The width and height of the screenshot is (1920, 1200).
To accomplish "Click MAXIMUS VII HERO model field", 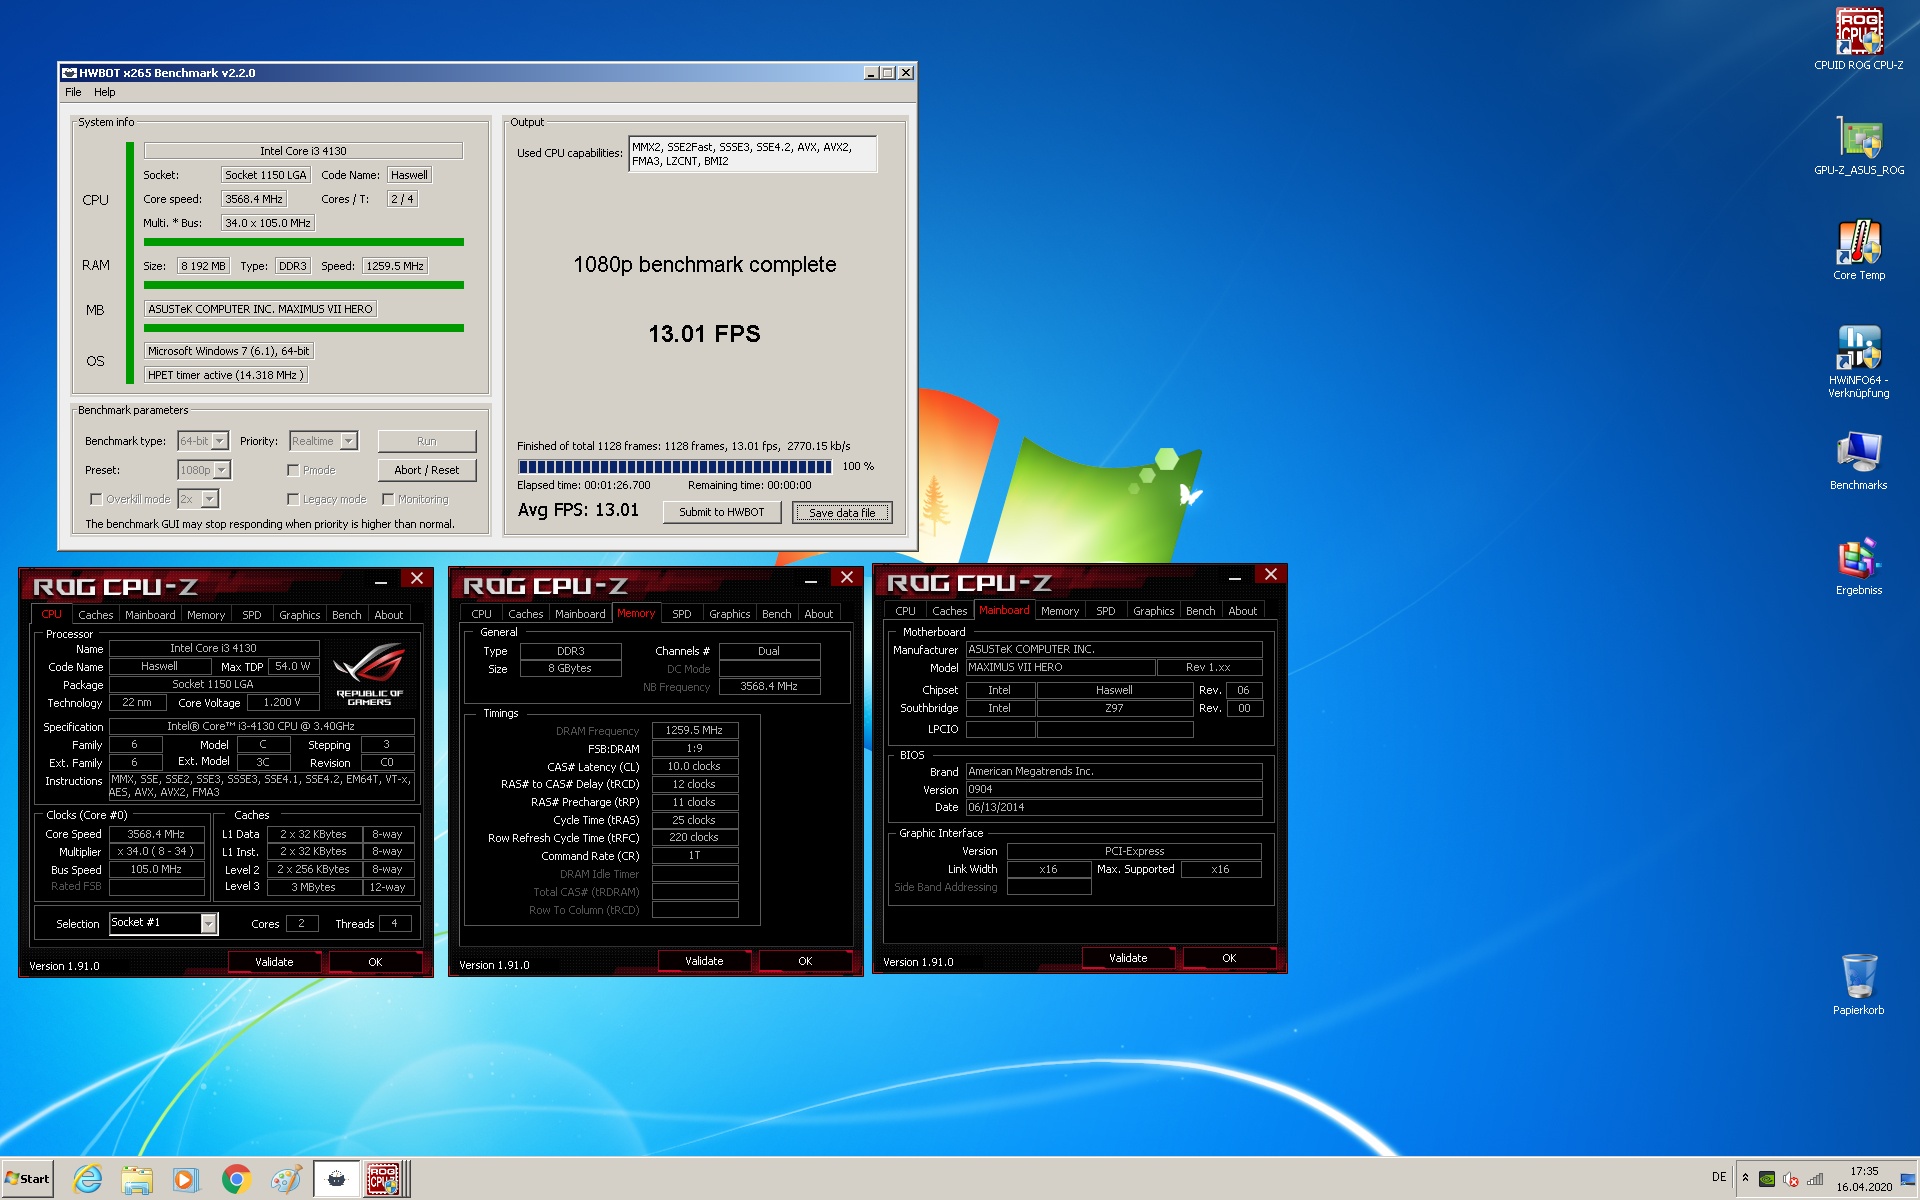I will (1060, 668).
